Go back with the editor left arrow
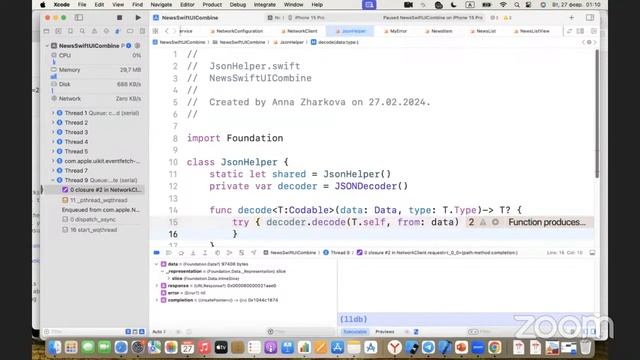 click(167, 31)
